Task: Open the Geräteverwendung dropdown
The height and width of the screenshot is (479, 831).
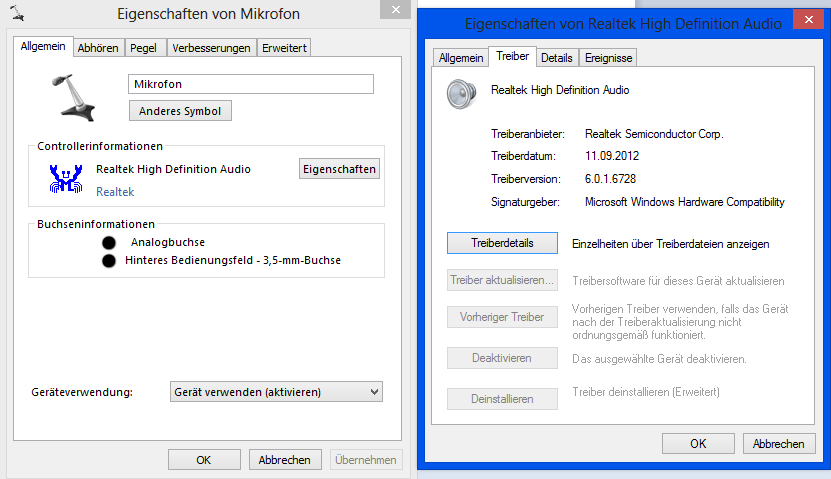Action: [276, 392]
